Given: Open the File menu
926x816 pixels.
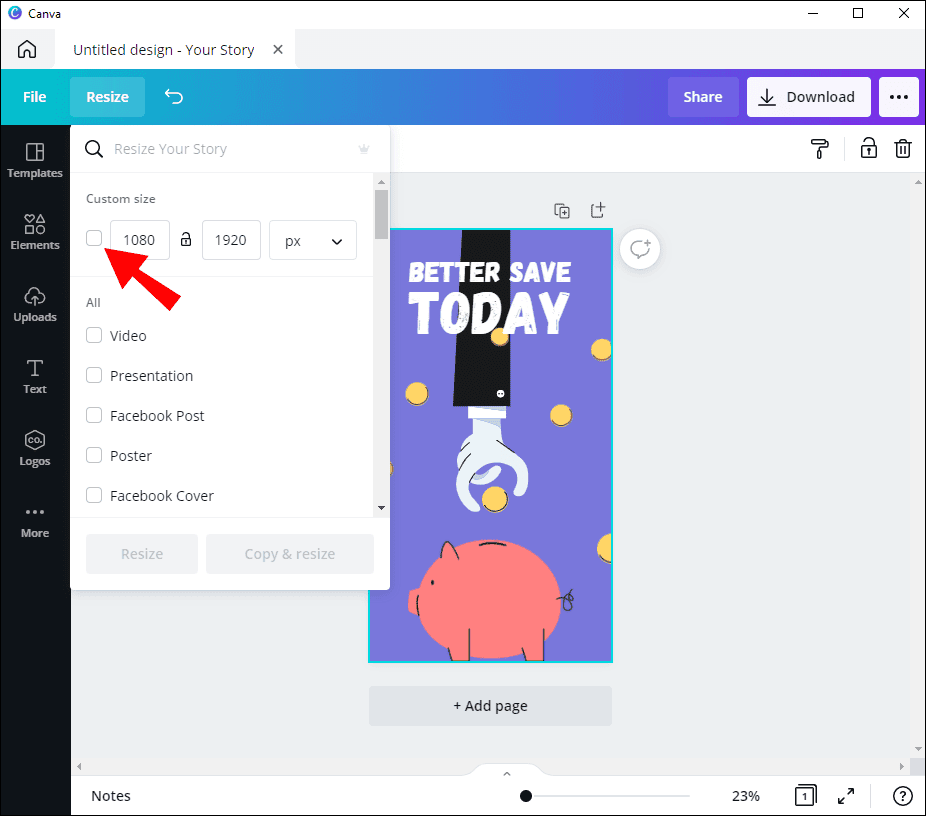Looking at the screenshot, I should (x=34, y=96).
